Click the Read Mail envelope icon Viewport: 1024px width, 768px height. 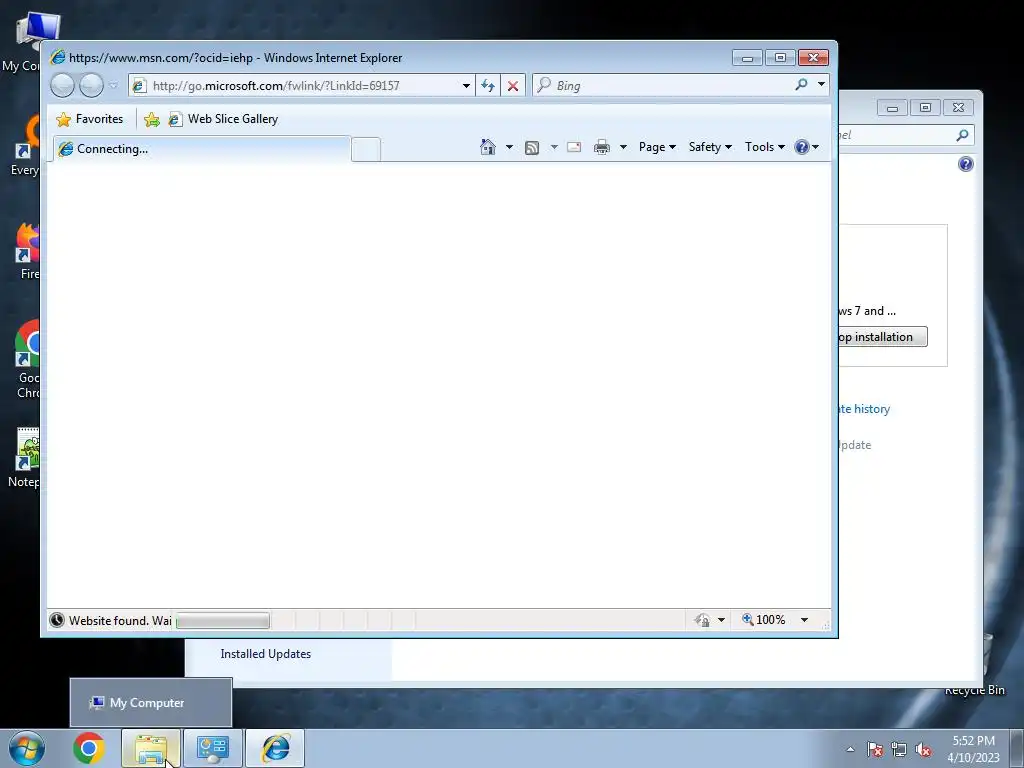click(x=574, y=147)
